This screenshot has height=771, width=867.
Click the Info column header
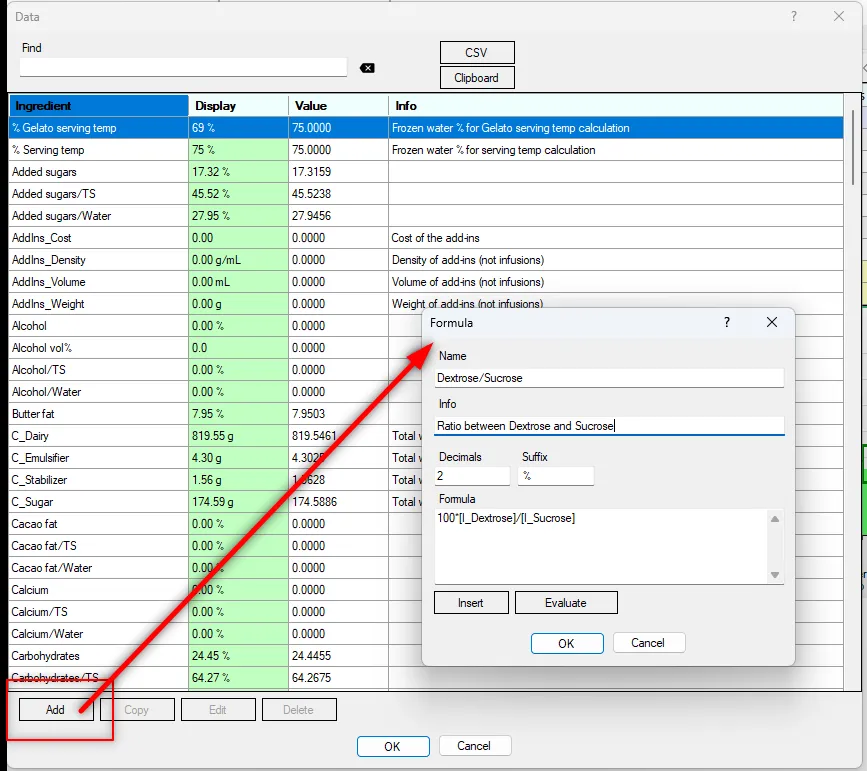pos(616,106)
